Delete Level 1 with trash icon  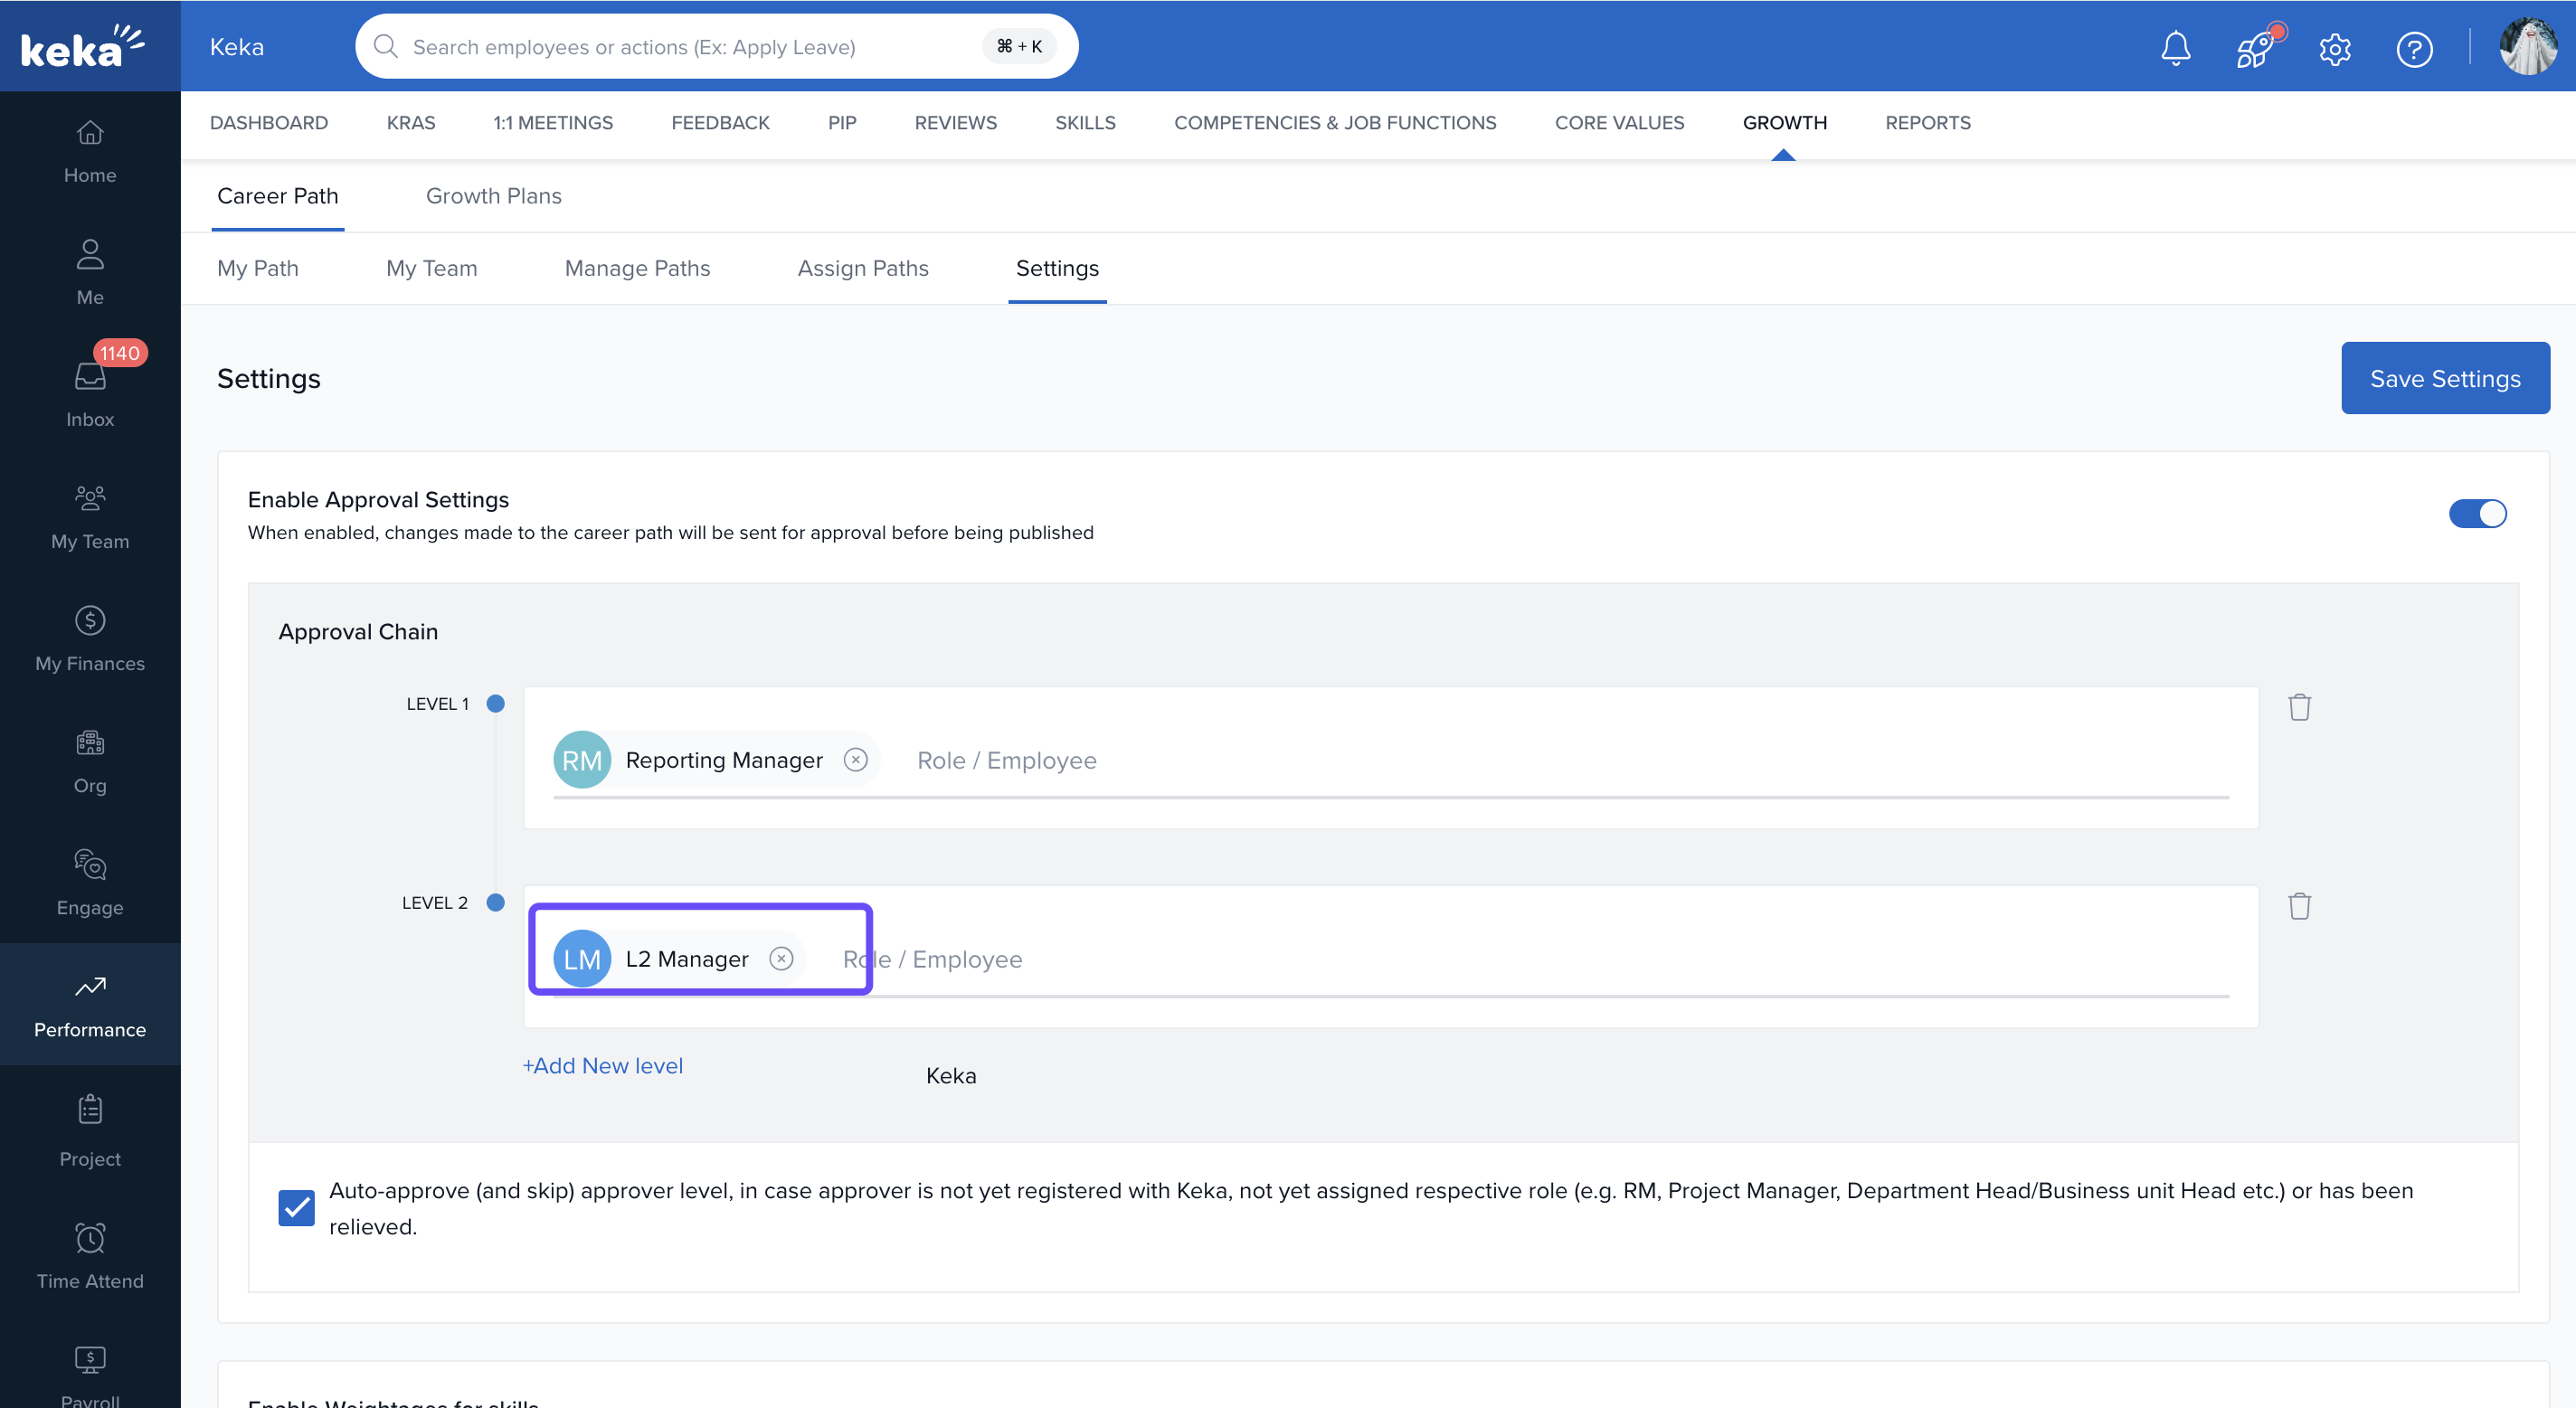point(2299,707)
